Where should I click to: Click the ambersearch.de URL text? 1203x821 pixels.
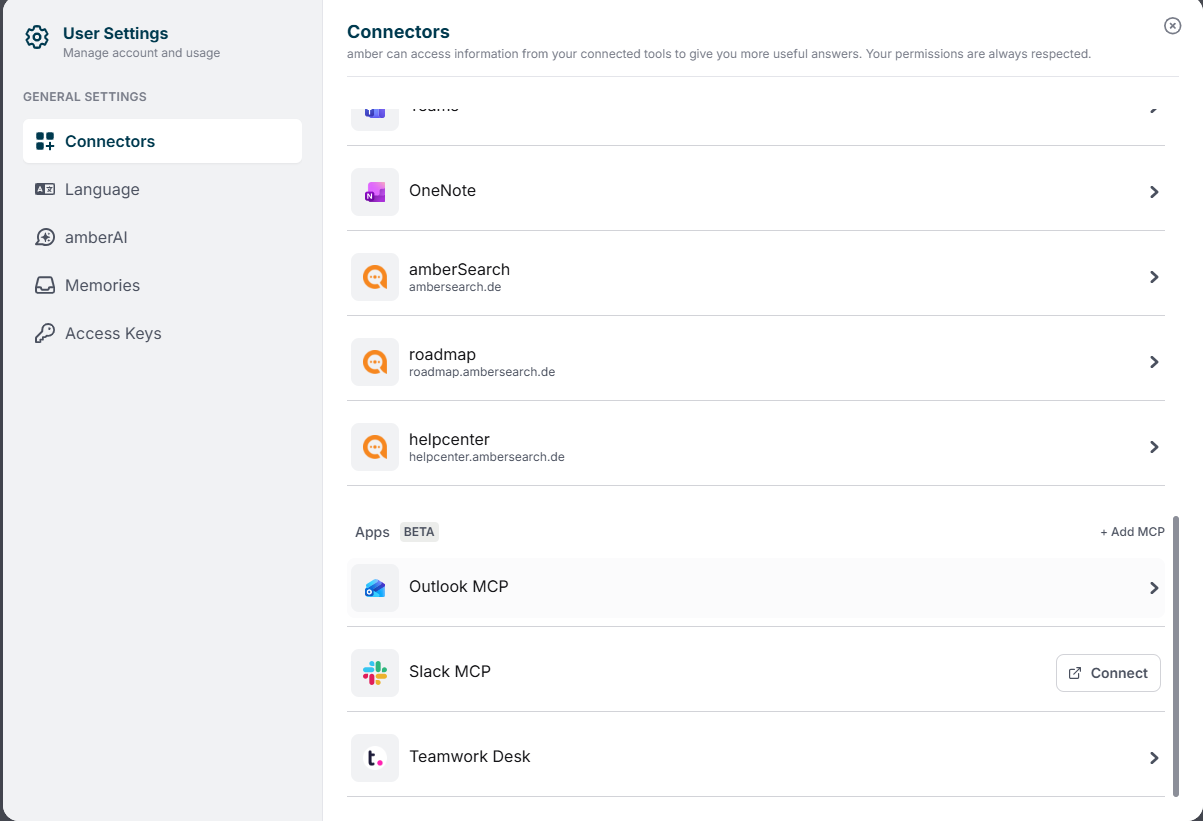point(455,287)
